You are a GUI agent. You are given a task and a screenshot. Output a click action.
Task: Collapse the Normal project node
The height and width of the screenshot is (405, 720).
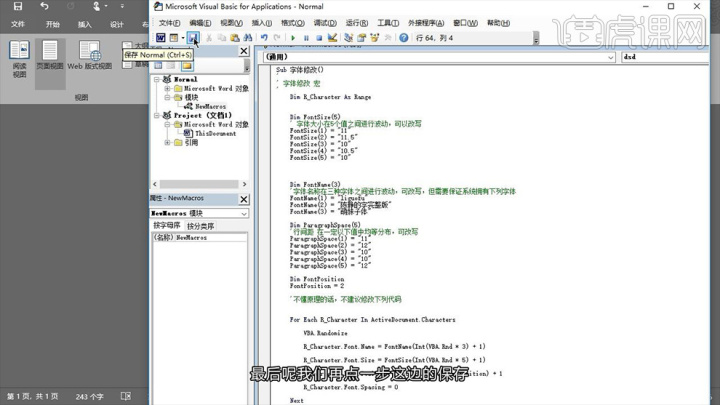pyautogui.click(x=157, y=79)
